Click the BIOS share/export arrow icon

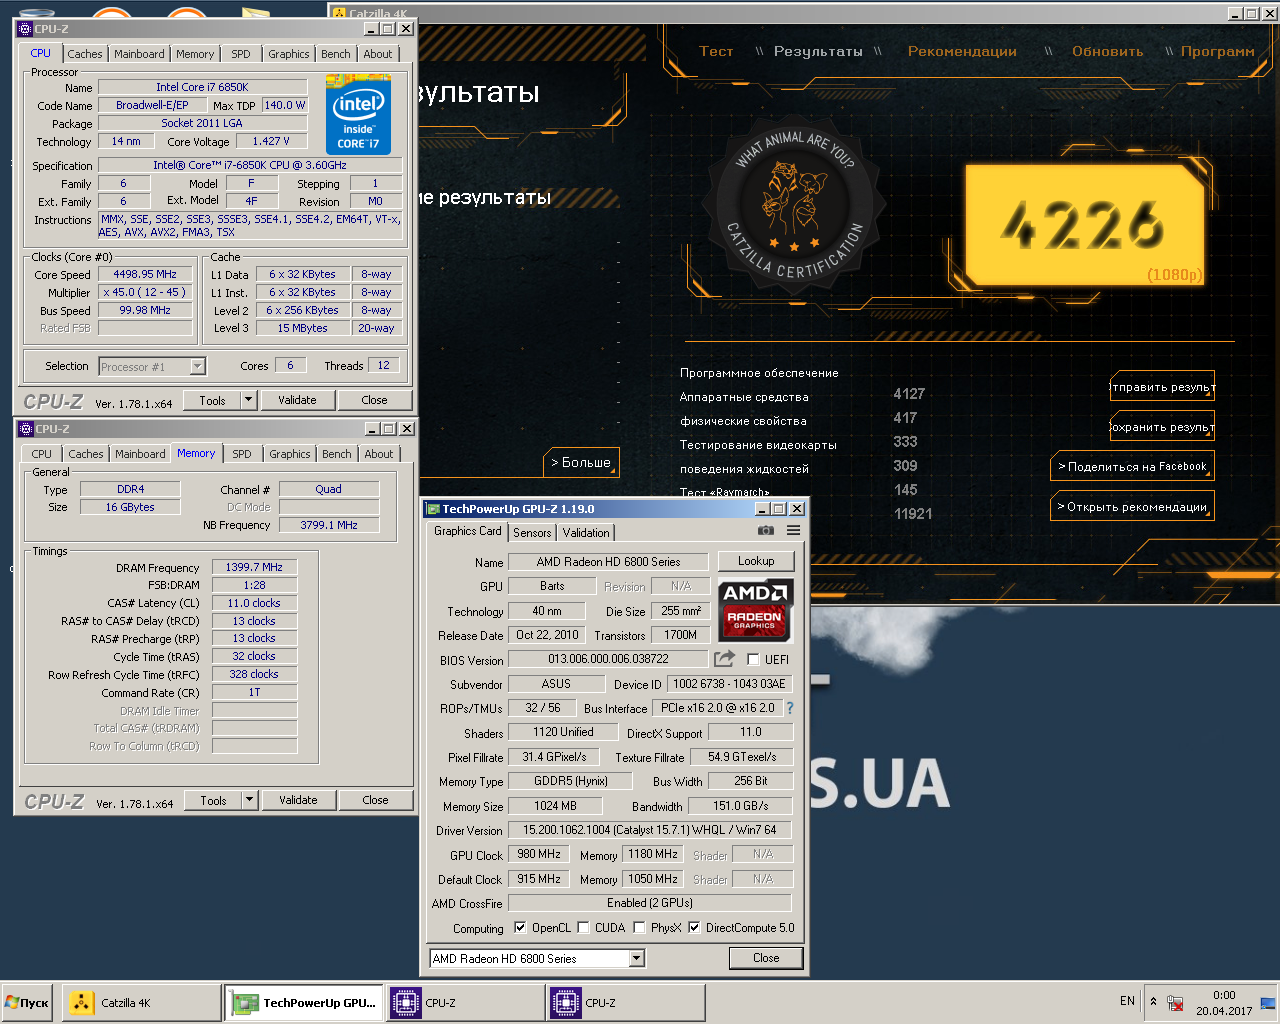[724, 659]
